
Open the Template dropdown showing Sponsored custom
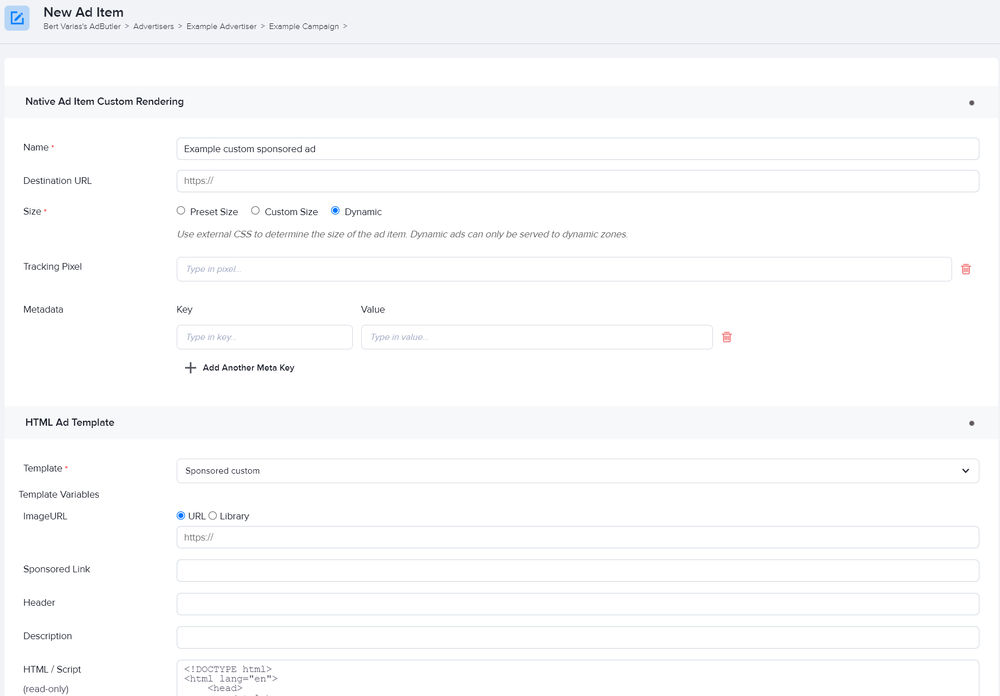pos(578,471)
